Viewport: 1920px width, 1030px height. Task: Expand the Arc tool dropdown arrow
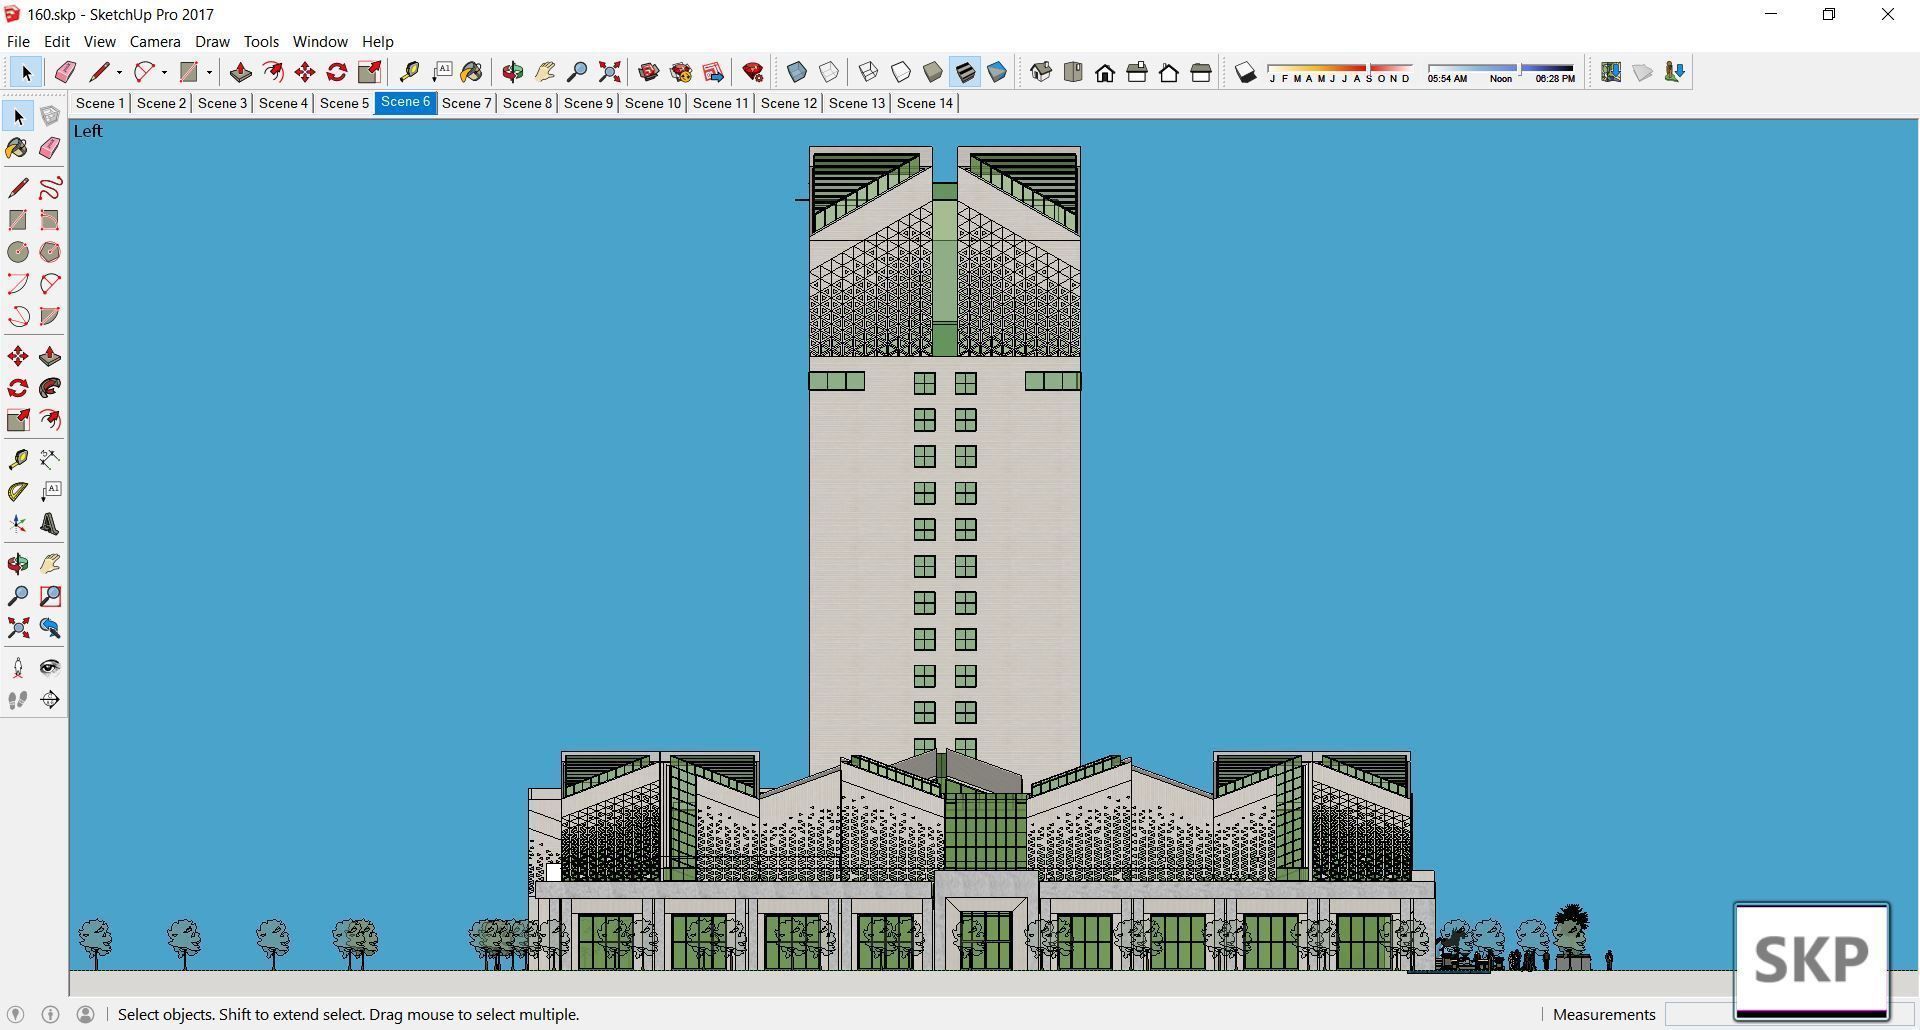[164, 72]
